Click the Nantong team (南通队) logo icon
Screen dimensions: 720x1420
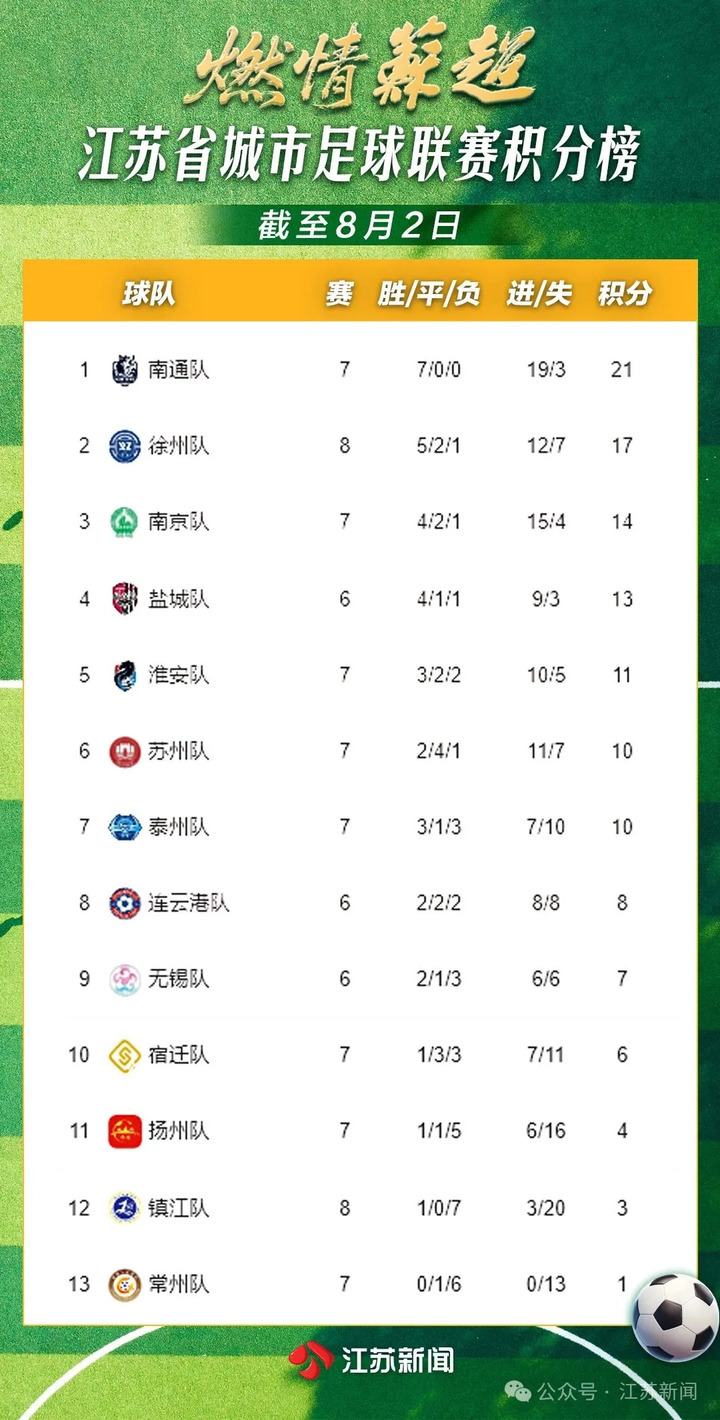[x=125, y=370]
